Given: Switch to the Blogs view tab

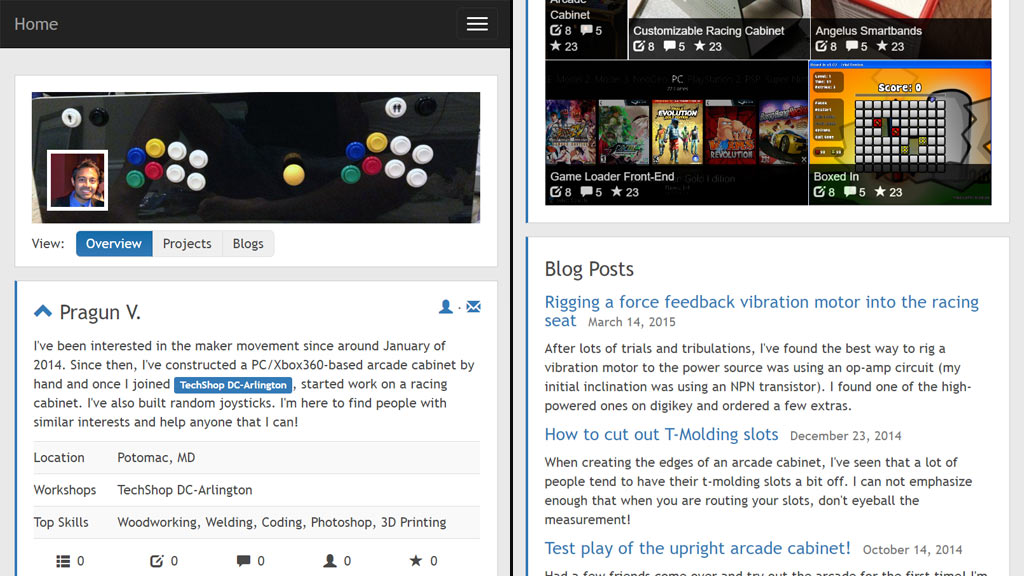Looking at the screenshot, I should [x=248, y=244].
